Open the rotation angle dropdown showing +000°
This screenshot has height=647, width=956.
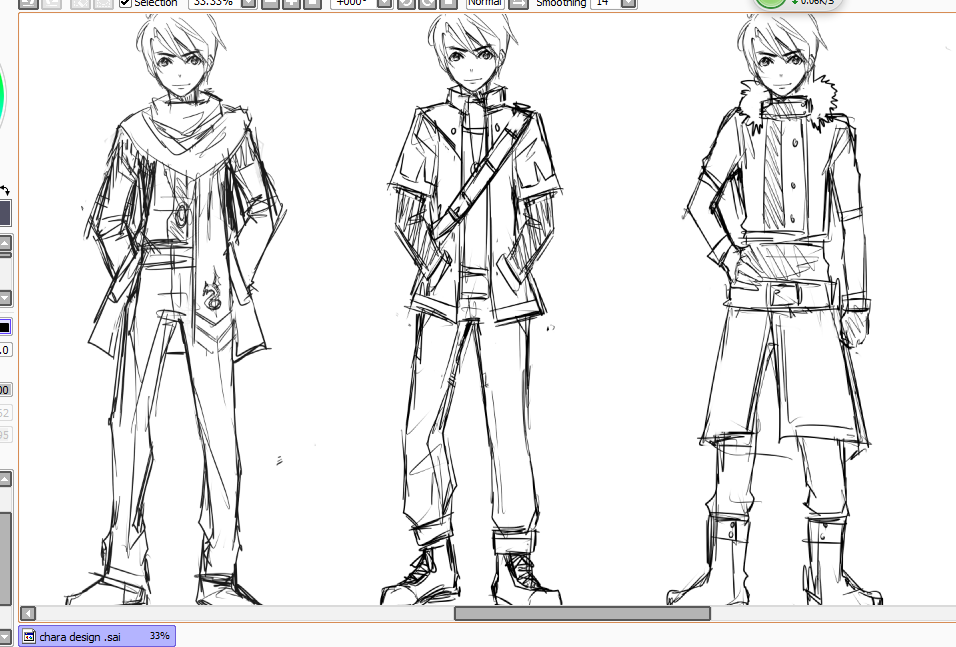(x=385, y=3)
